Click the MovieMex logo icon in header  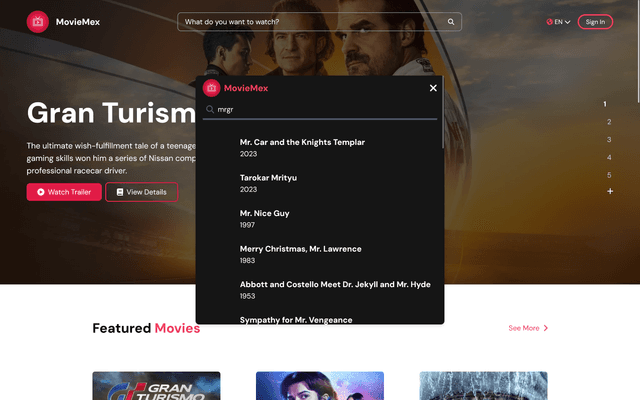click(38, 22)
